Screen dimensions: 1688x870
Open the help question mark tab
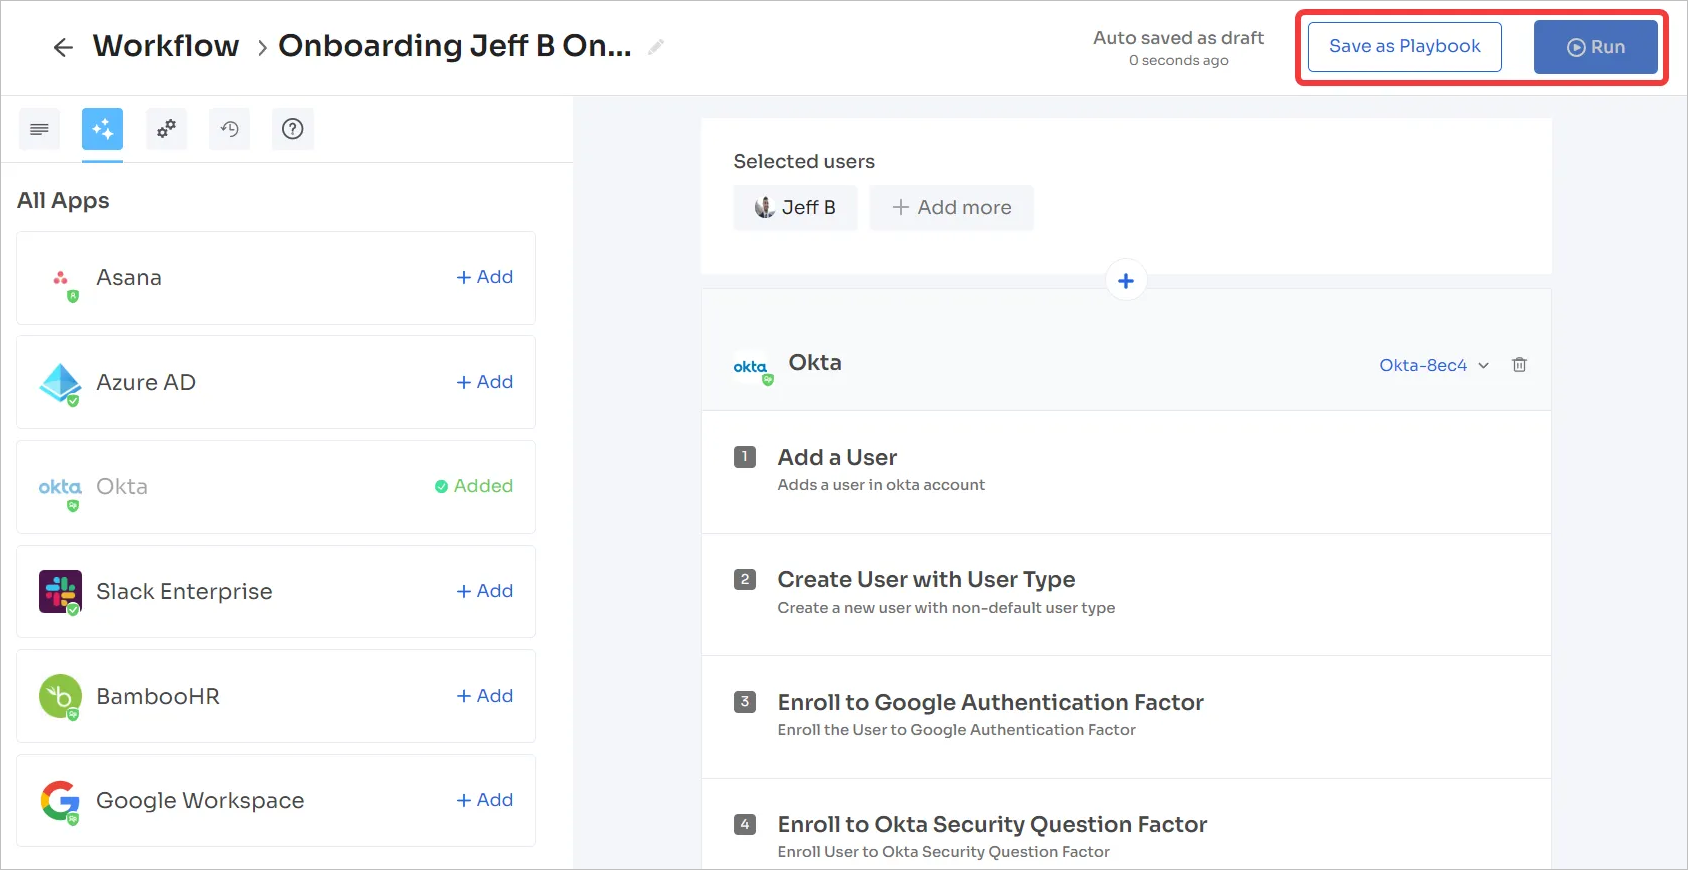point(293,129)
